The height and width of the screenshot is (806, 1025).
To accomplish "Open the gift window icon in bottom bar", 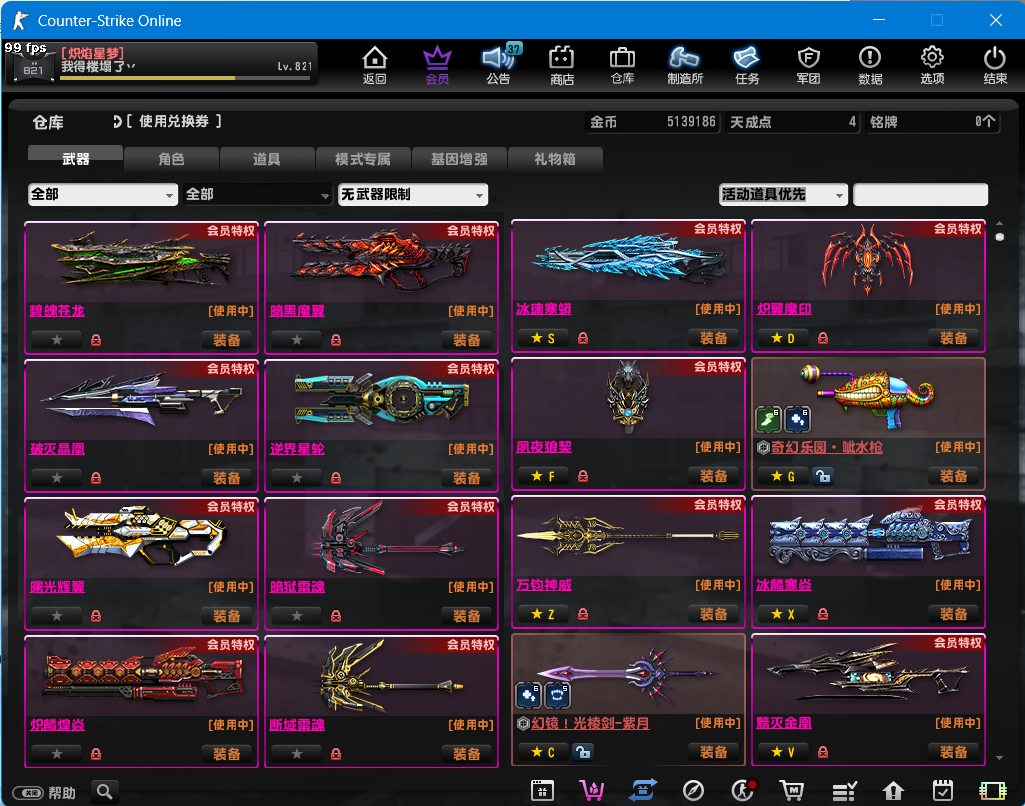I will pyautogui.click(x=543, y=790).
